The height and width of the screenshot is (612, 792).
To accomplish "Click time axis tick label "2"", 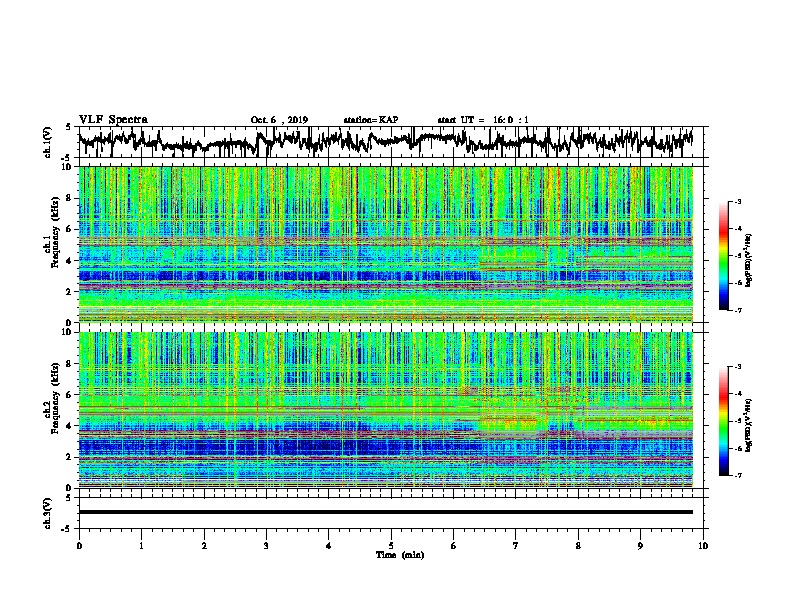I will [x=204, y=546].
